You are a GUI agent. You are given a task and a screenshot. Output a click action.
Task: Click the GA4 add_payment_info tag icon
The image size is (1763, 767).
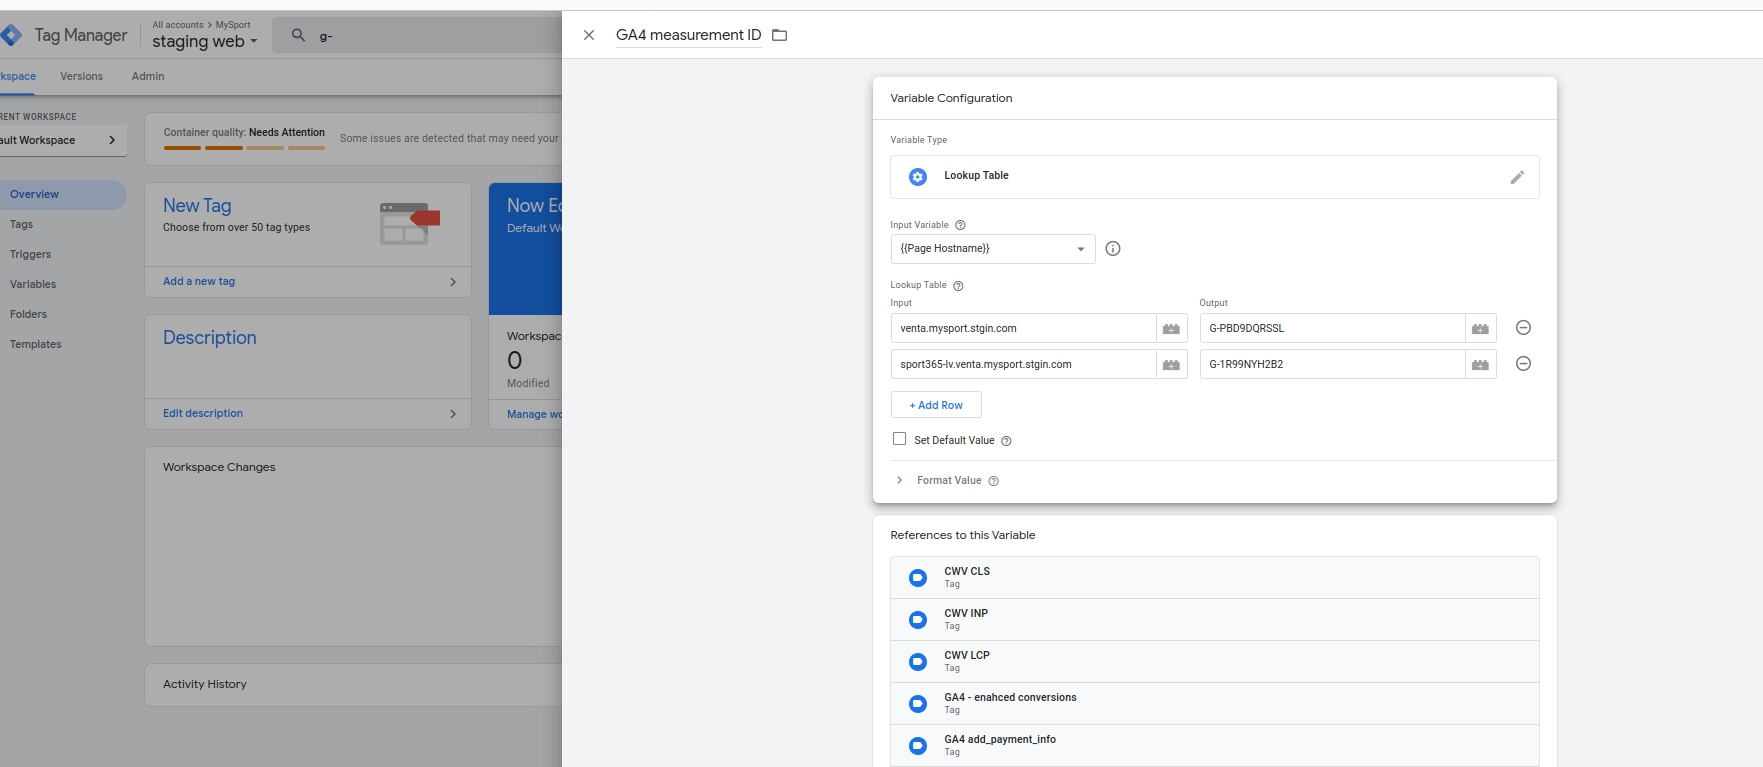click(x=917, y=746)
